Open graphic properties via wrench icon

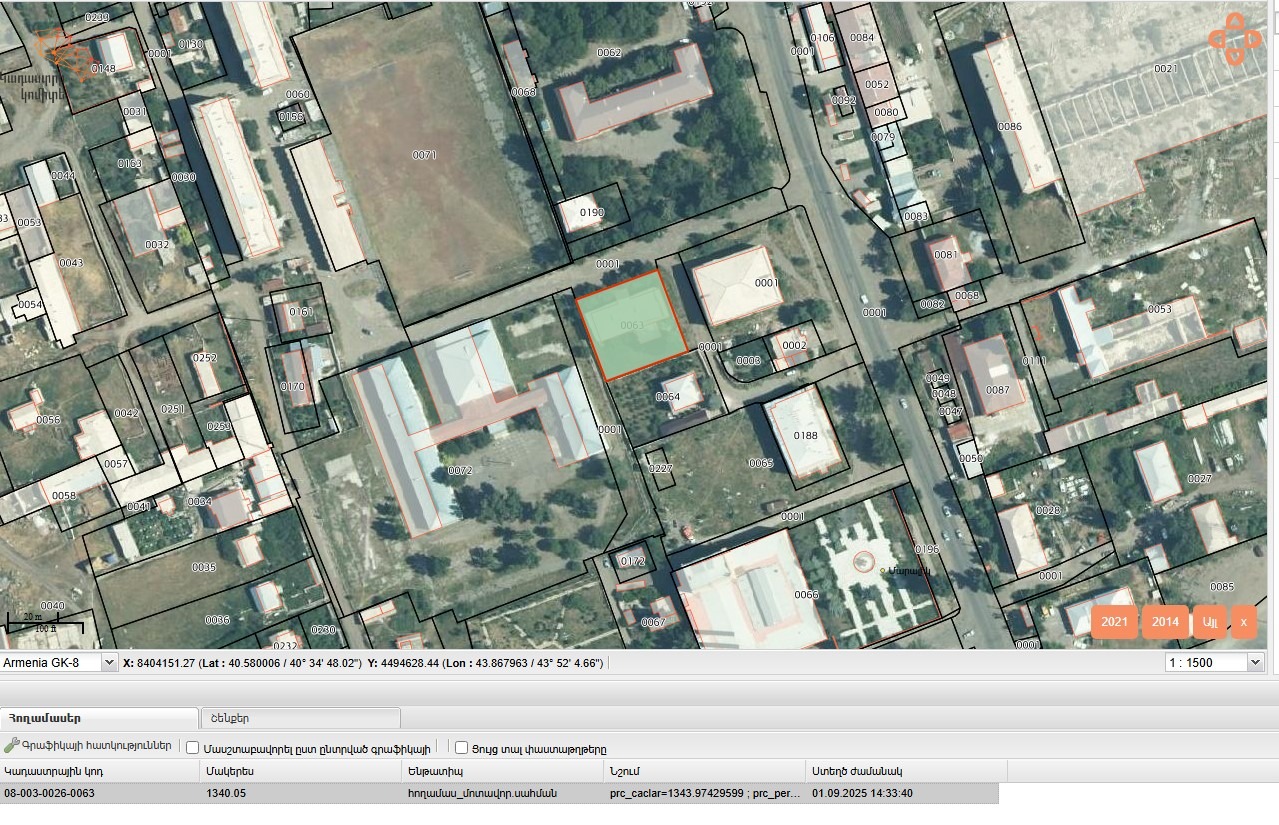(12, 746)
